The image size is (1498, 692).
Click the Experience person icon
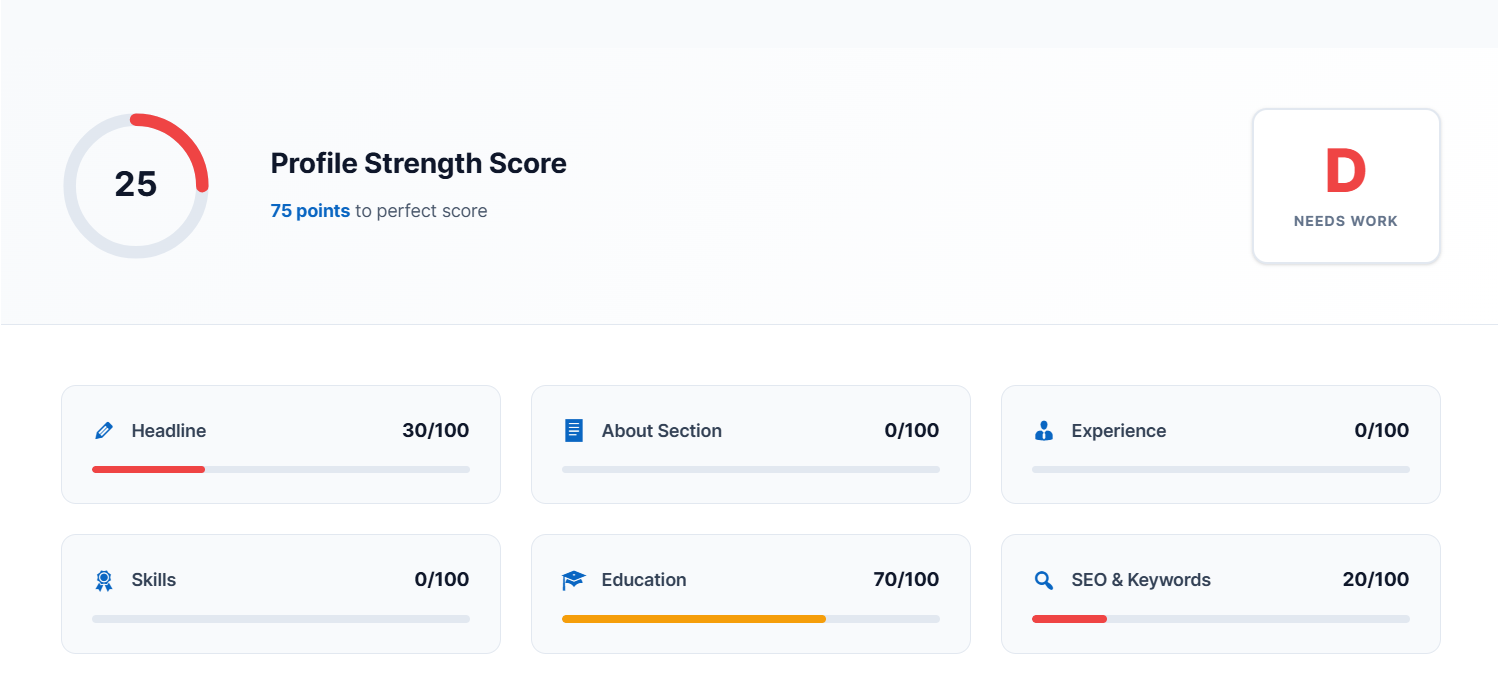(x=1043, y=431)
